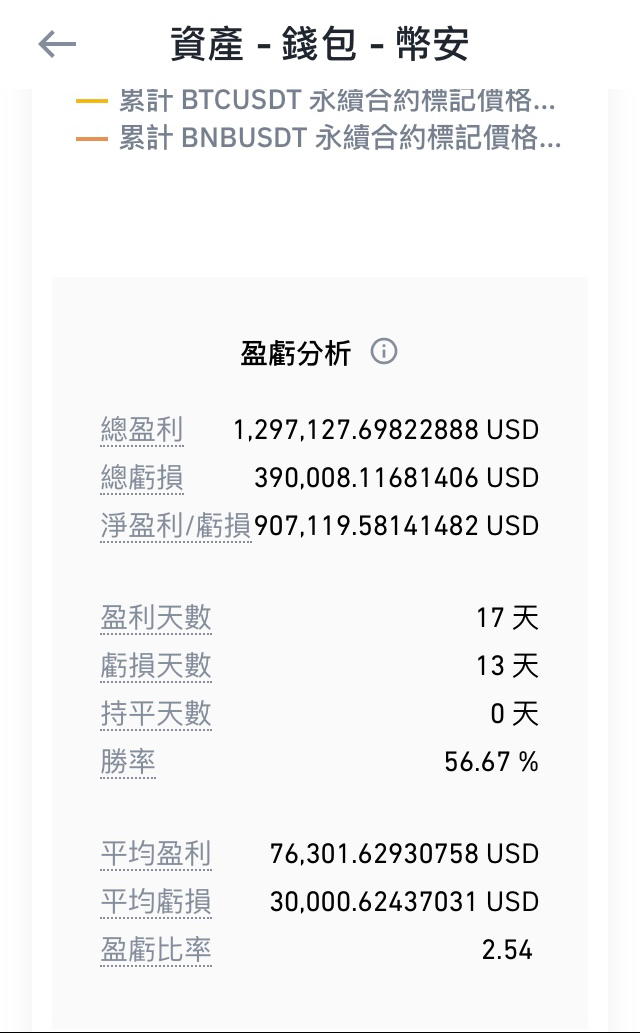Select the 56.67 % win rate value
The image size is (640, 1033).
click(x=491, y=762)
